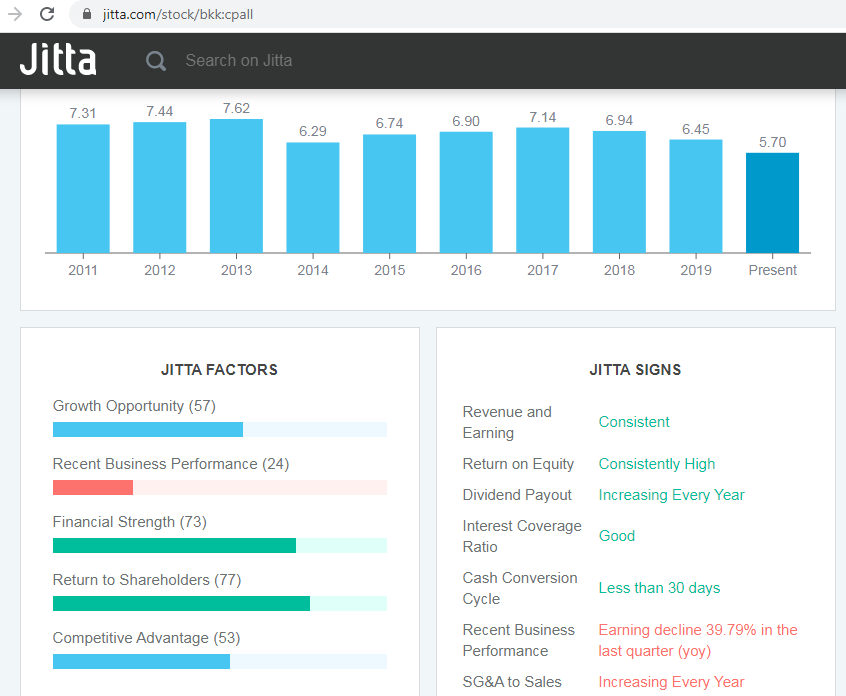Click the 2015 bar showing 6.74

[390, 193]
